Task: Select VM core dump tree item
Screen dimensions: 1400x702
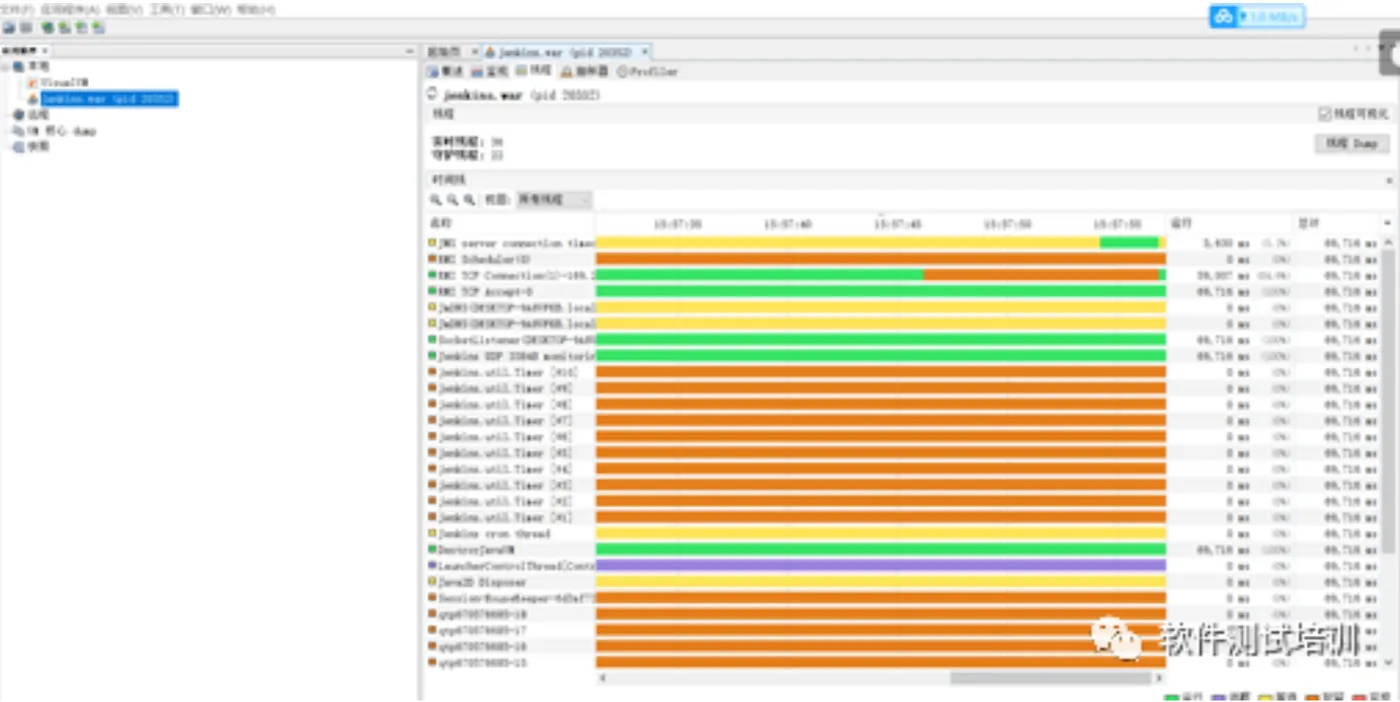Action: (61, 131)
